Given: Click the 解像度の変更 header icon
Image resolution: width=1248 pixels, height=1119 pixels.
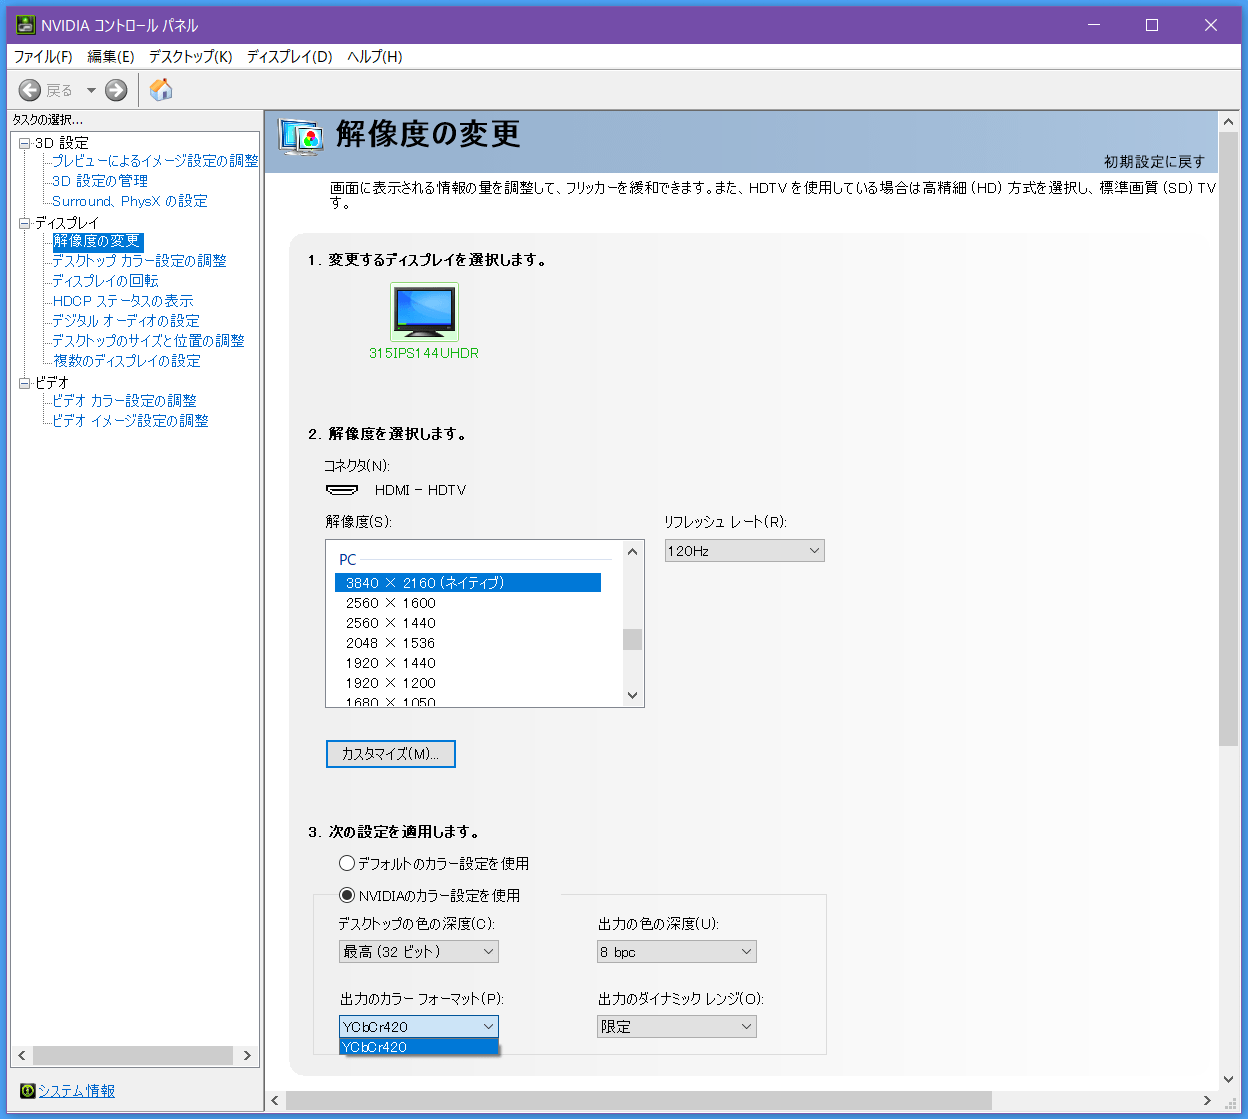Looking at the screenshot, I should click(301, 136).
